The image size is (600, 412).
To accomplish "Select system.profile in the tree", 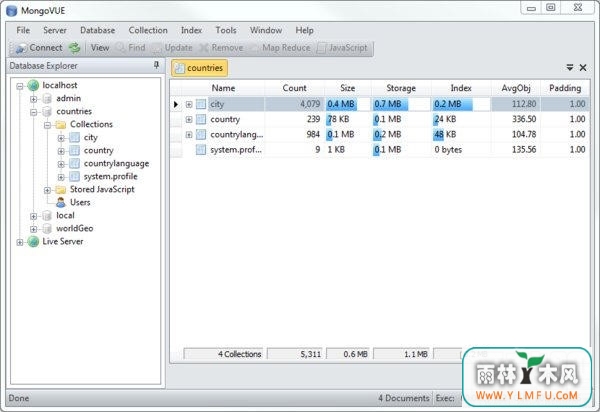I will point(111,177).
